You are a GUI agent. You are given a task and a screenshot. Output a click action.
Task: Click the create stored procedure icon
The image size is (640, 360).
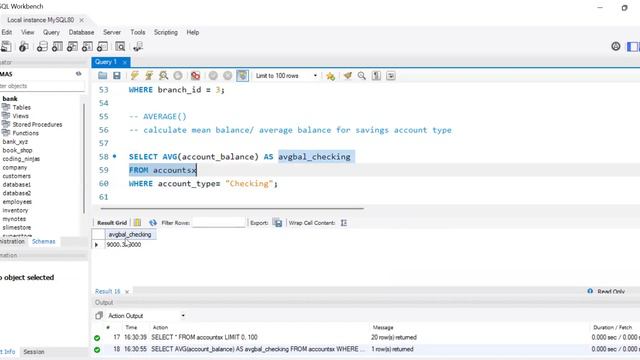tap(87, 47)
